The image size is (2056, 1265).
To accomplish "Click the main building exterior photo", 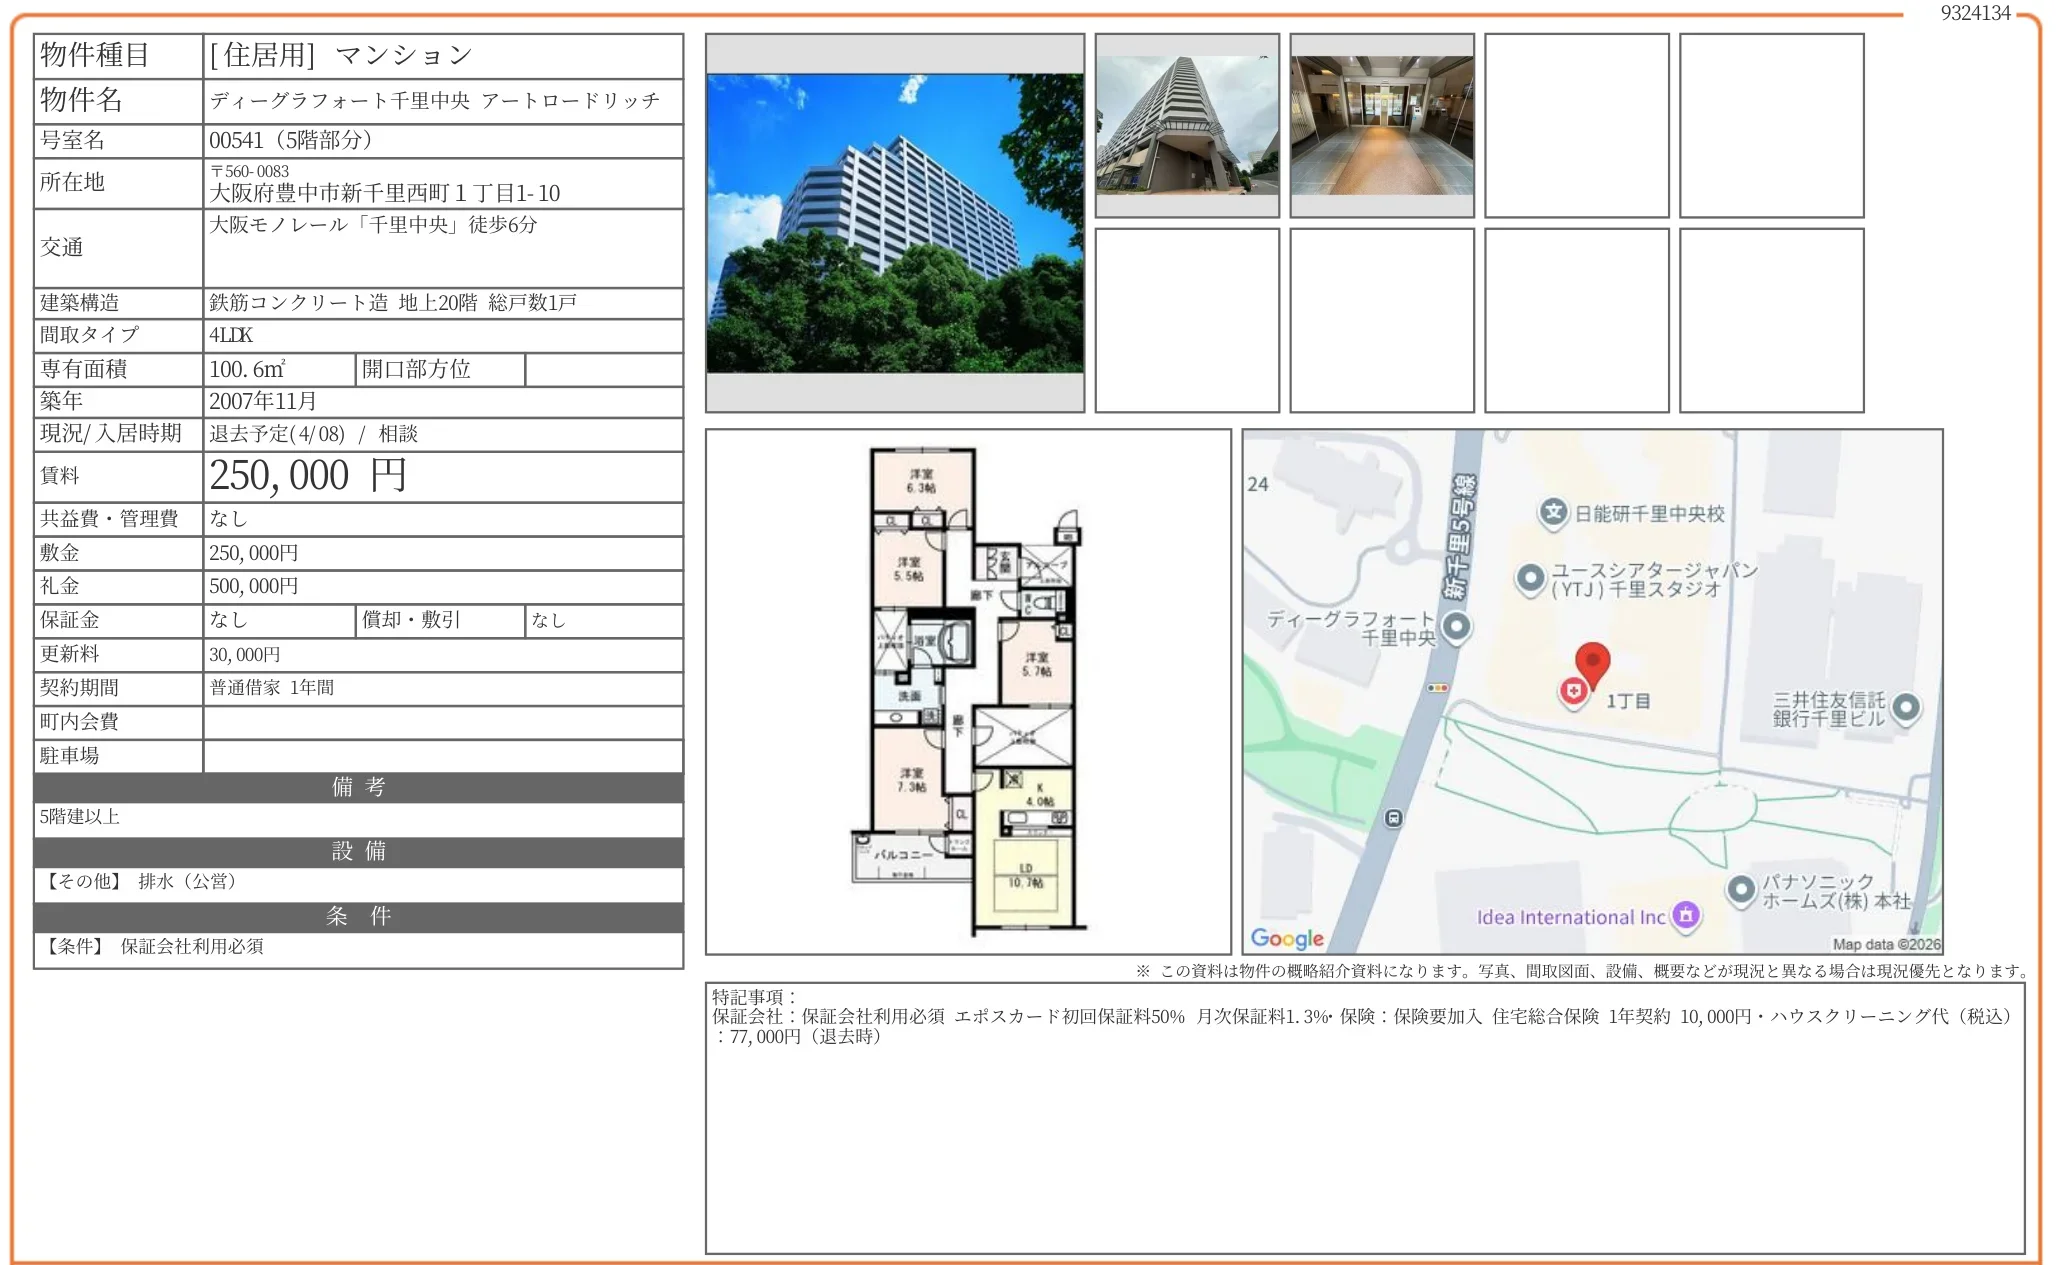I will click(894, 223).
